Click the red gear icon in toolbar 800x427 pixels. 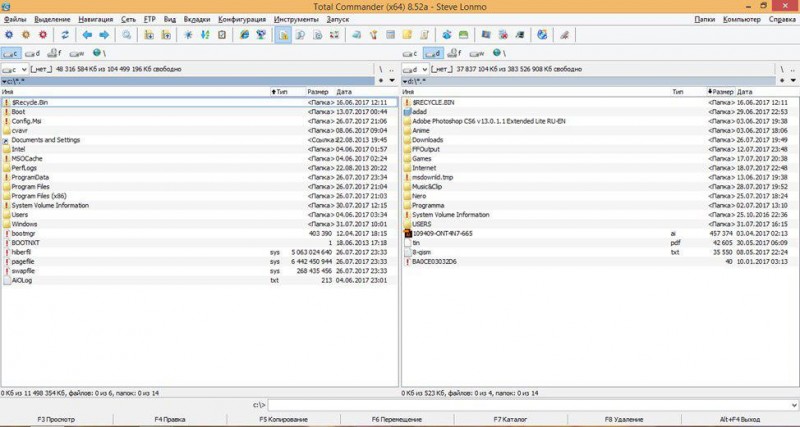[x=43, y=35]
